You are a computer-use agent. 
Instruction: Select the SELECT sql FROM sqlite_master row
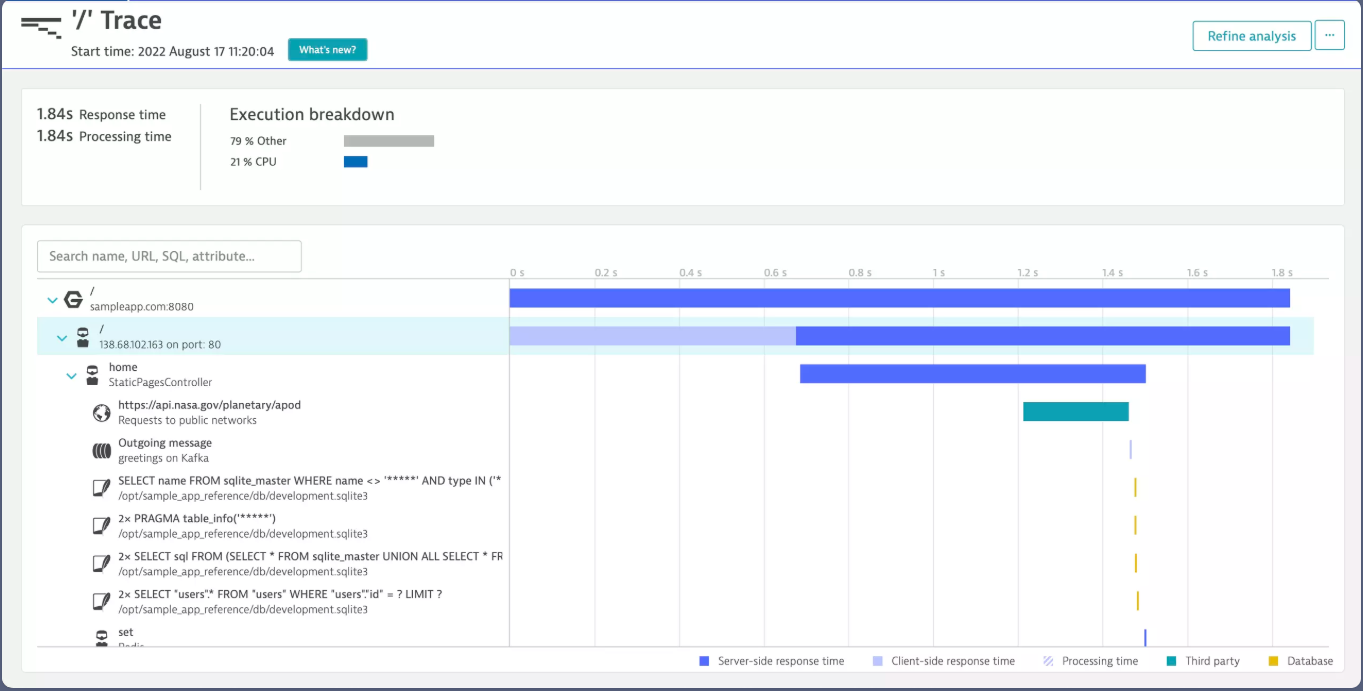tap(310, 563)
